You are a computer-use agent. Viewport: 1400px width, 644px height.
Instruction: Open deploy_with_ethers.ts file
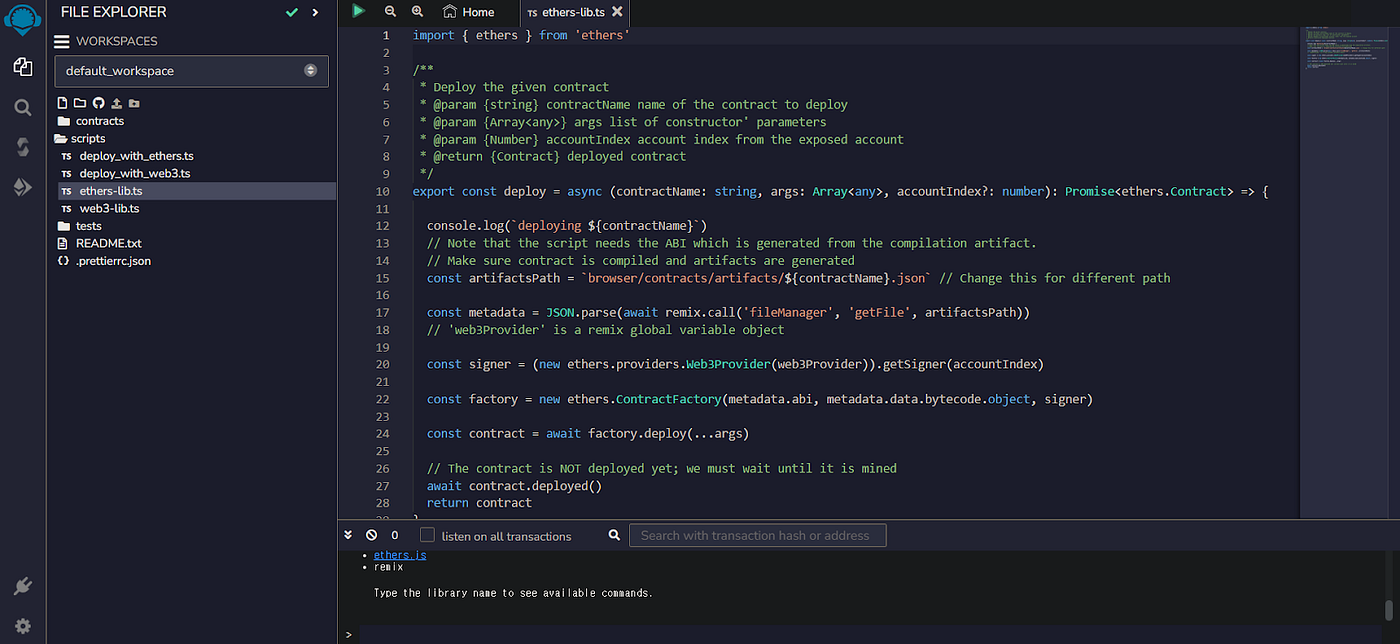point(136,156)
